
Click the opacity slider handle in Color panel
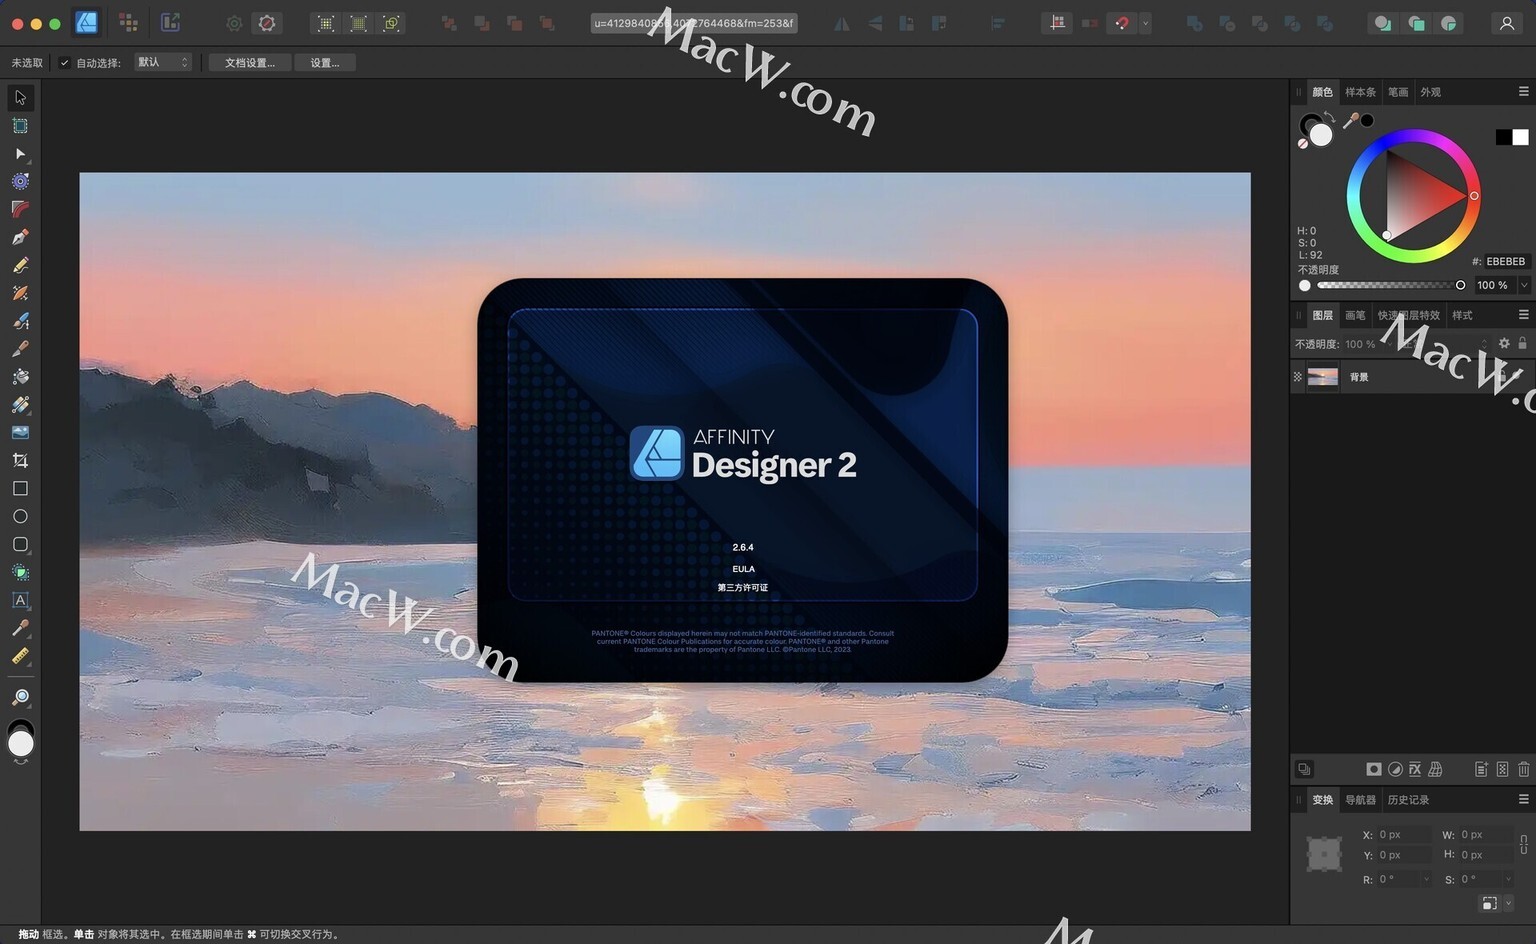pos(1460,285)
